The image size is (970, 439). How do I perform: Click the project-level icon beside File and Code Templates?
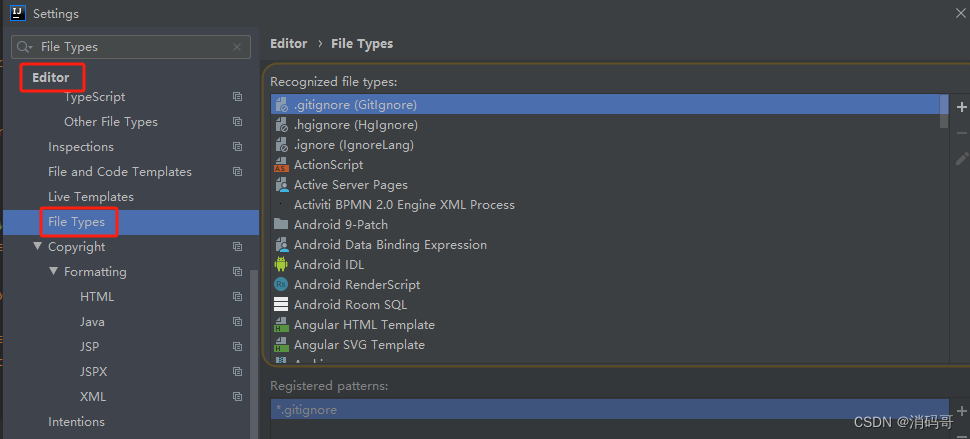(238, 172)
